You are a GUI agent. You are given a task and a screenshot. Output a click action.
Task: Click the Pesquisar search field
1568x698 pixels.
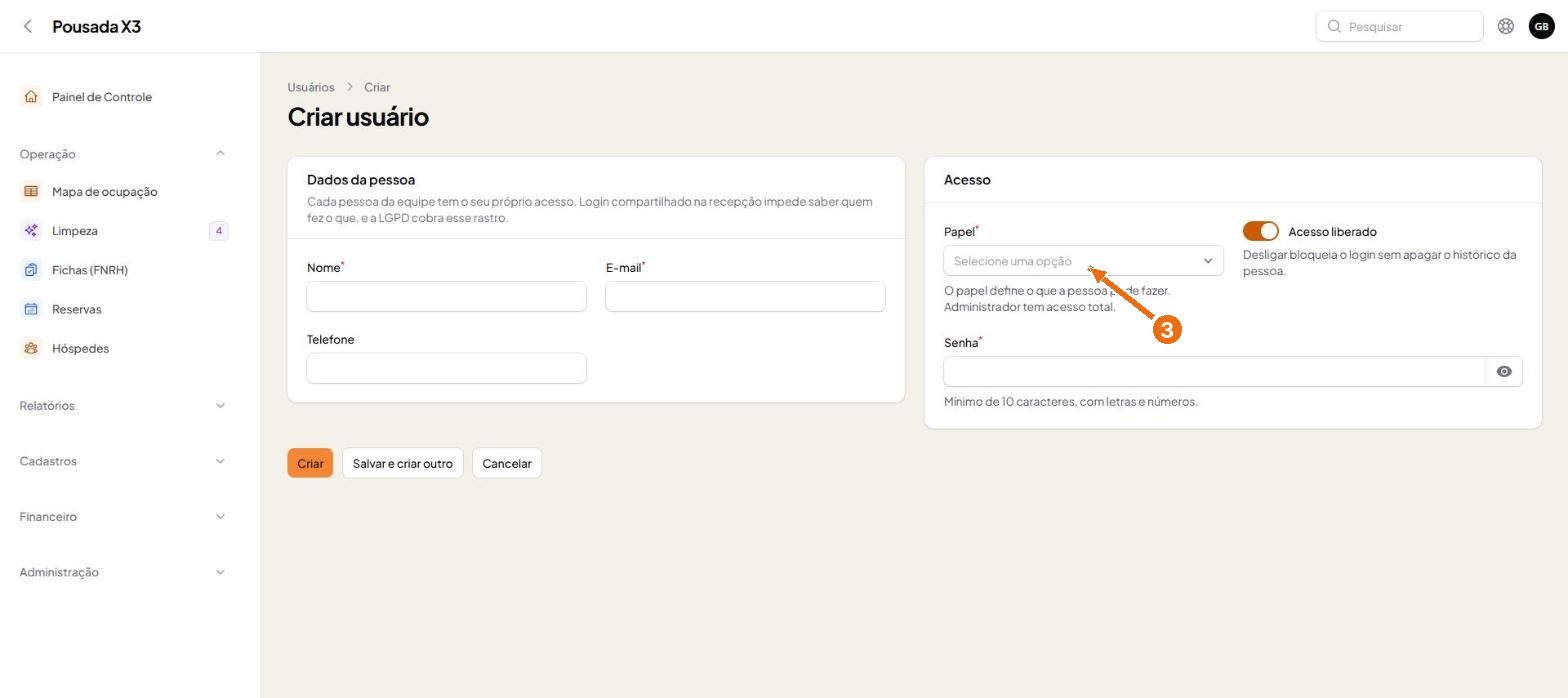point(1399,26)
